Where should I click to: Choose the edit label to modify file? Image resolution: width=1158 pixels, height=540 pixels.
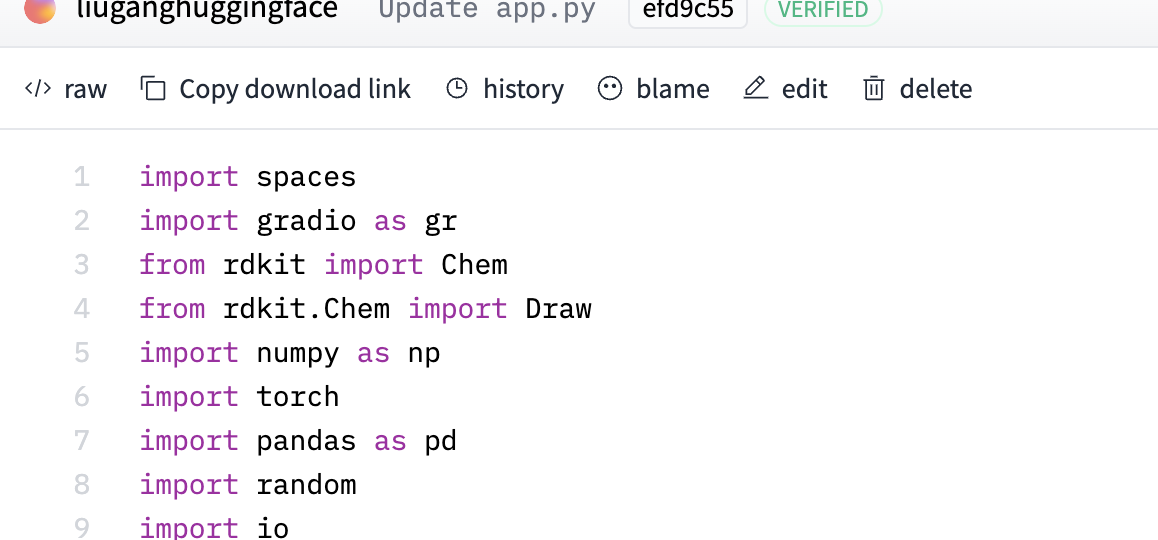coord(804,89)
